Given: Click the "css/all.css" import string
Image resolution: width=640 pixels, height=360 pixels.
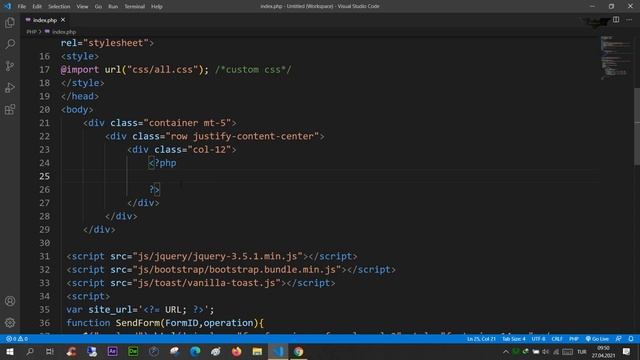Looking at the screenshot, I should point(162,69).
